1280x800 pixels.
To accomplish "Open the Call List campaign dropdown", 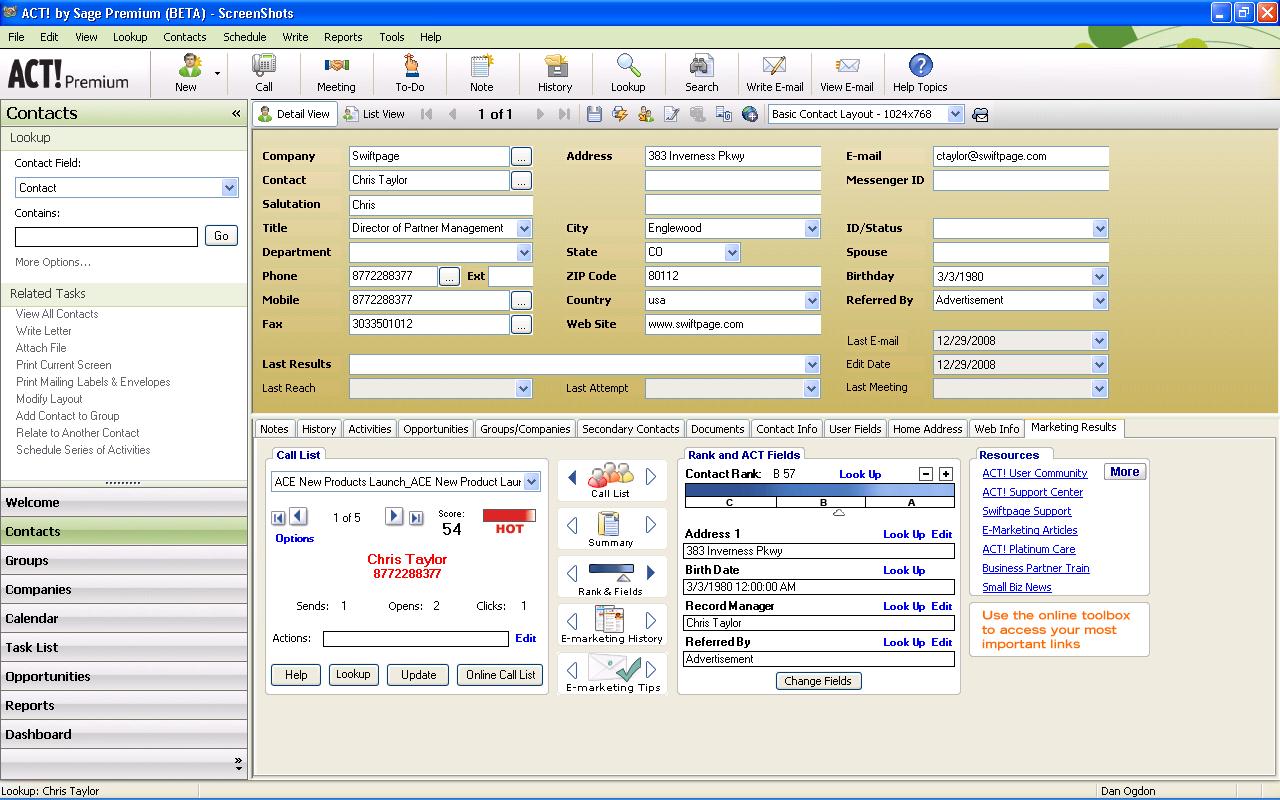I will click(x=531, y=482).
